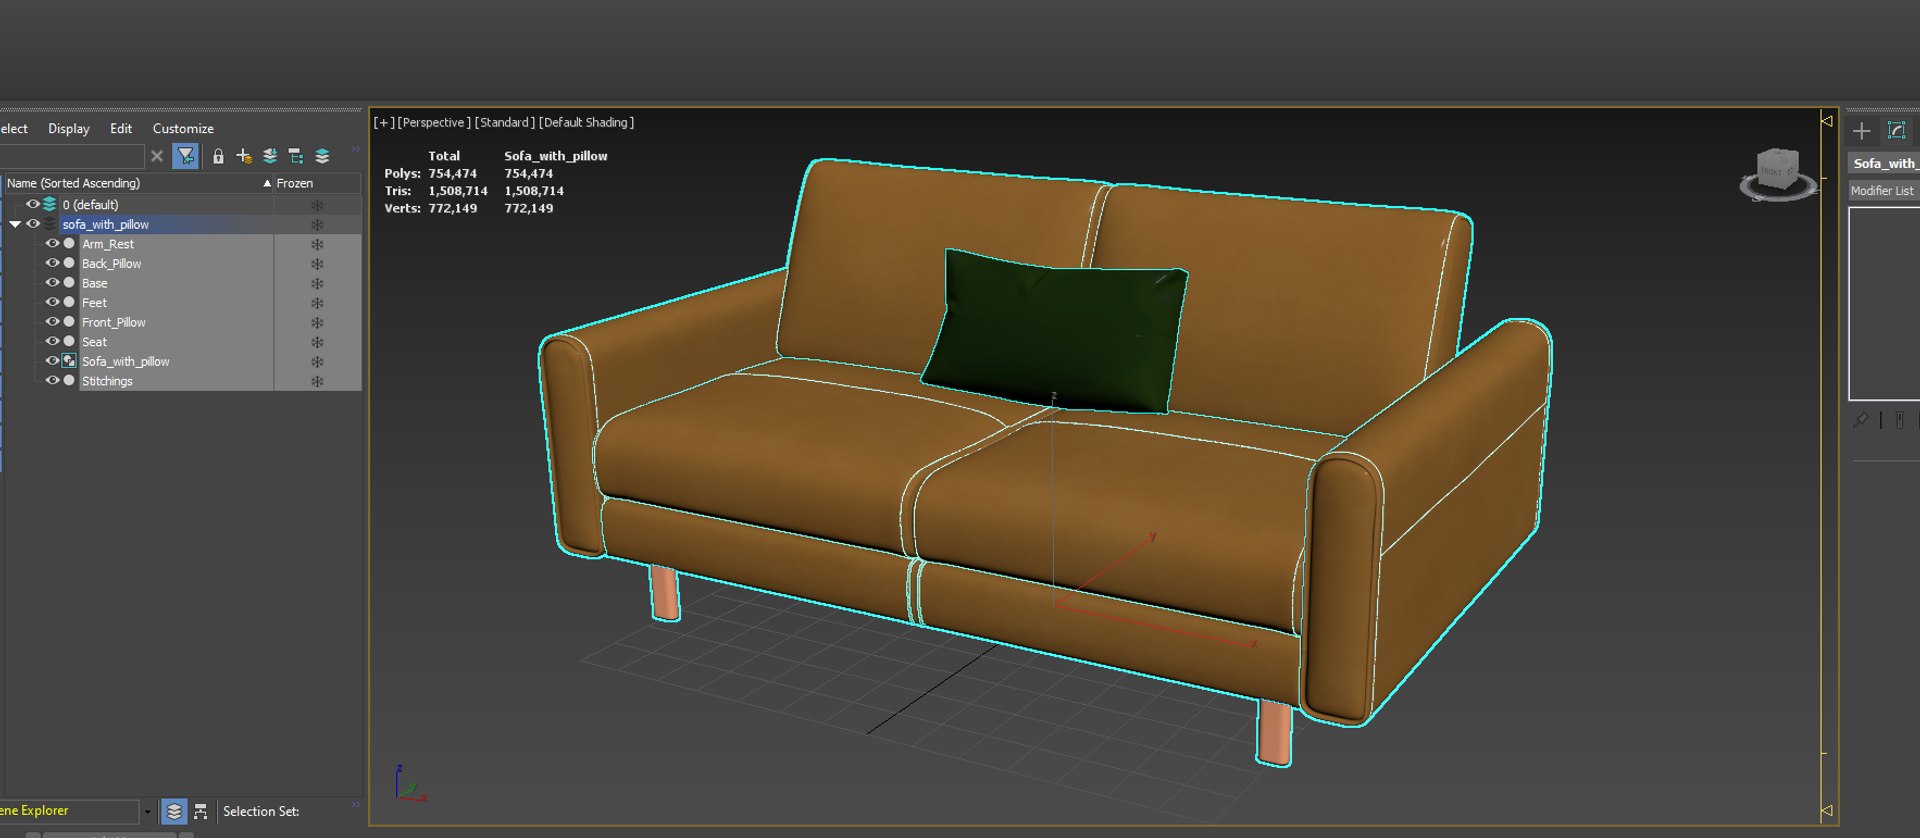
Task: Click the Name (Sorted Ascending) column header
Action: (138, 183)
